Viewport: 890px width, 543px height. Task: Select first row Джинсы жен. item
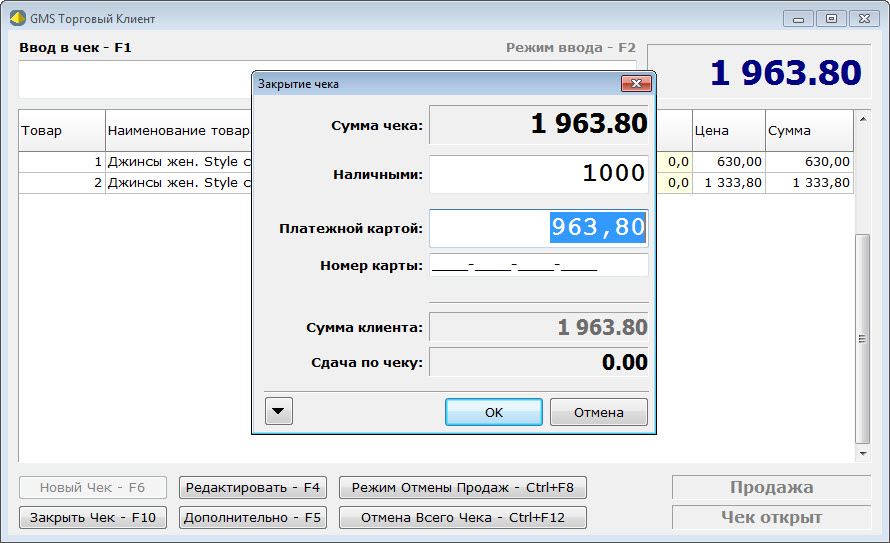tap(170, 161)
